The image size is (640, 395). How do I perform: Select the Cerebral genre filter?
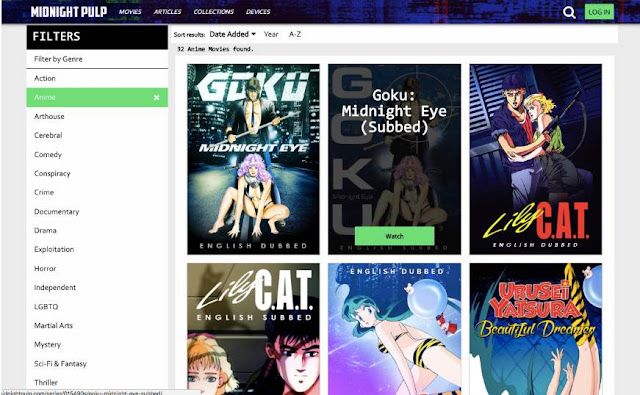pyautogui.click(x=97, y=135)
